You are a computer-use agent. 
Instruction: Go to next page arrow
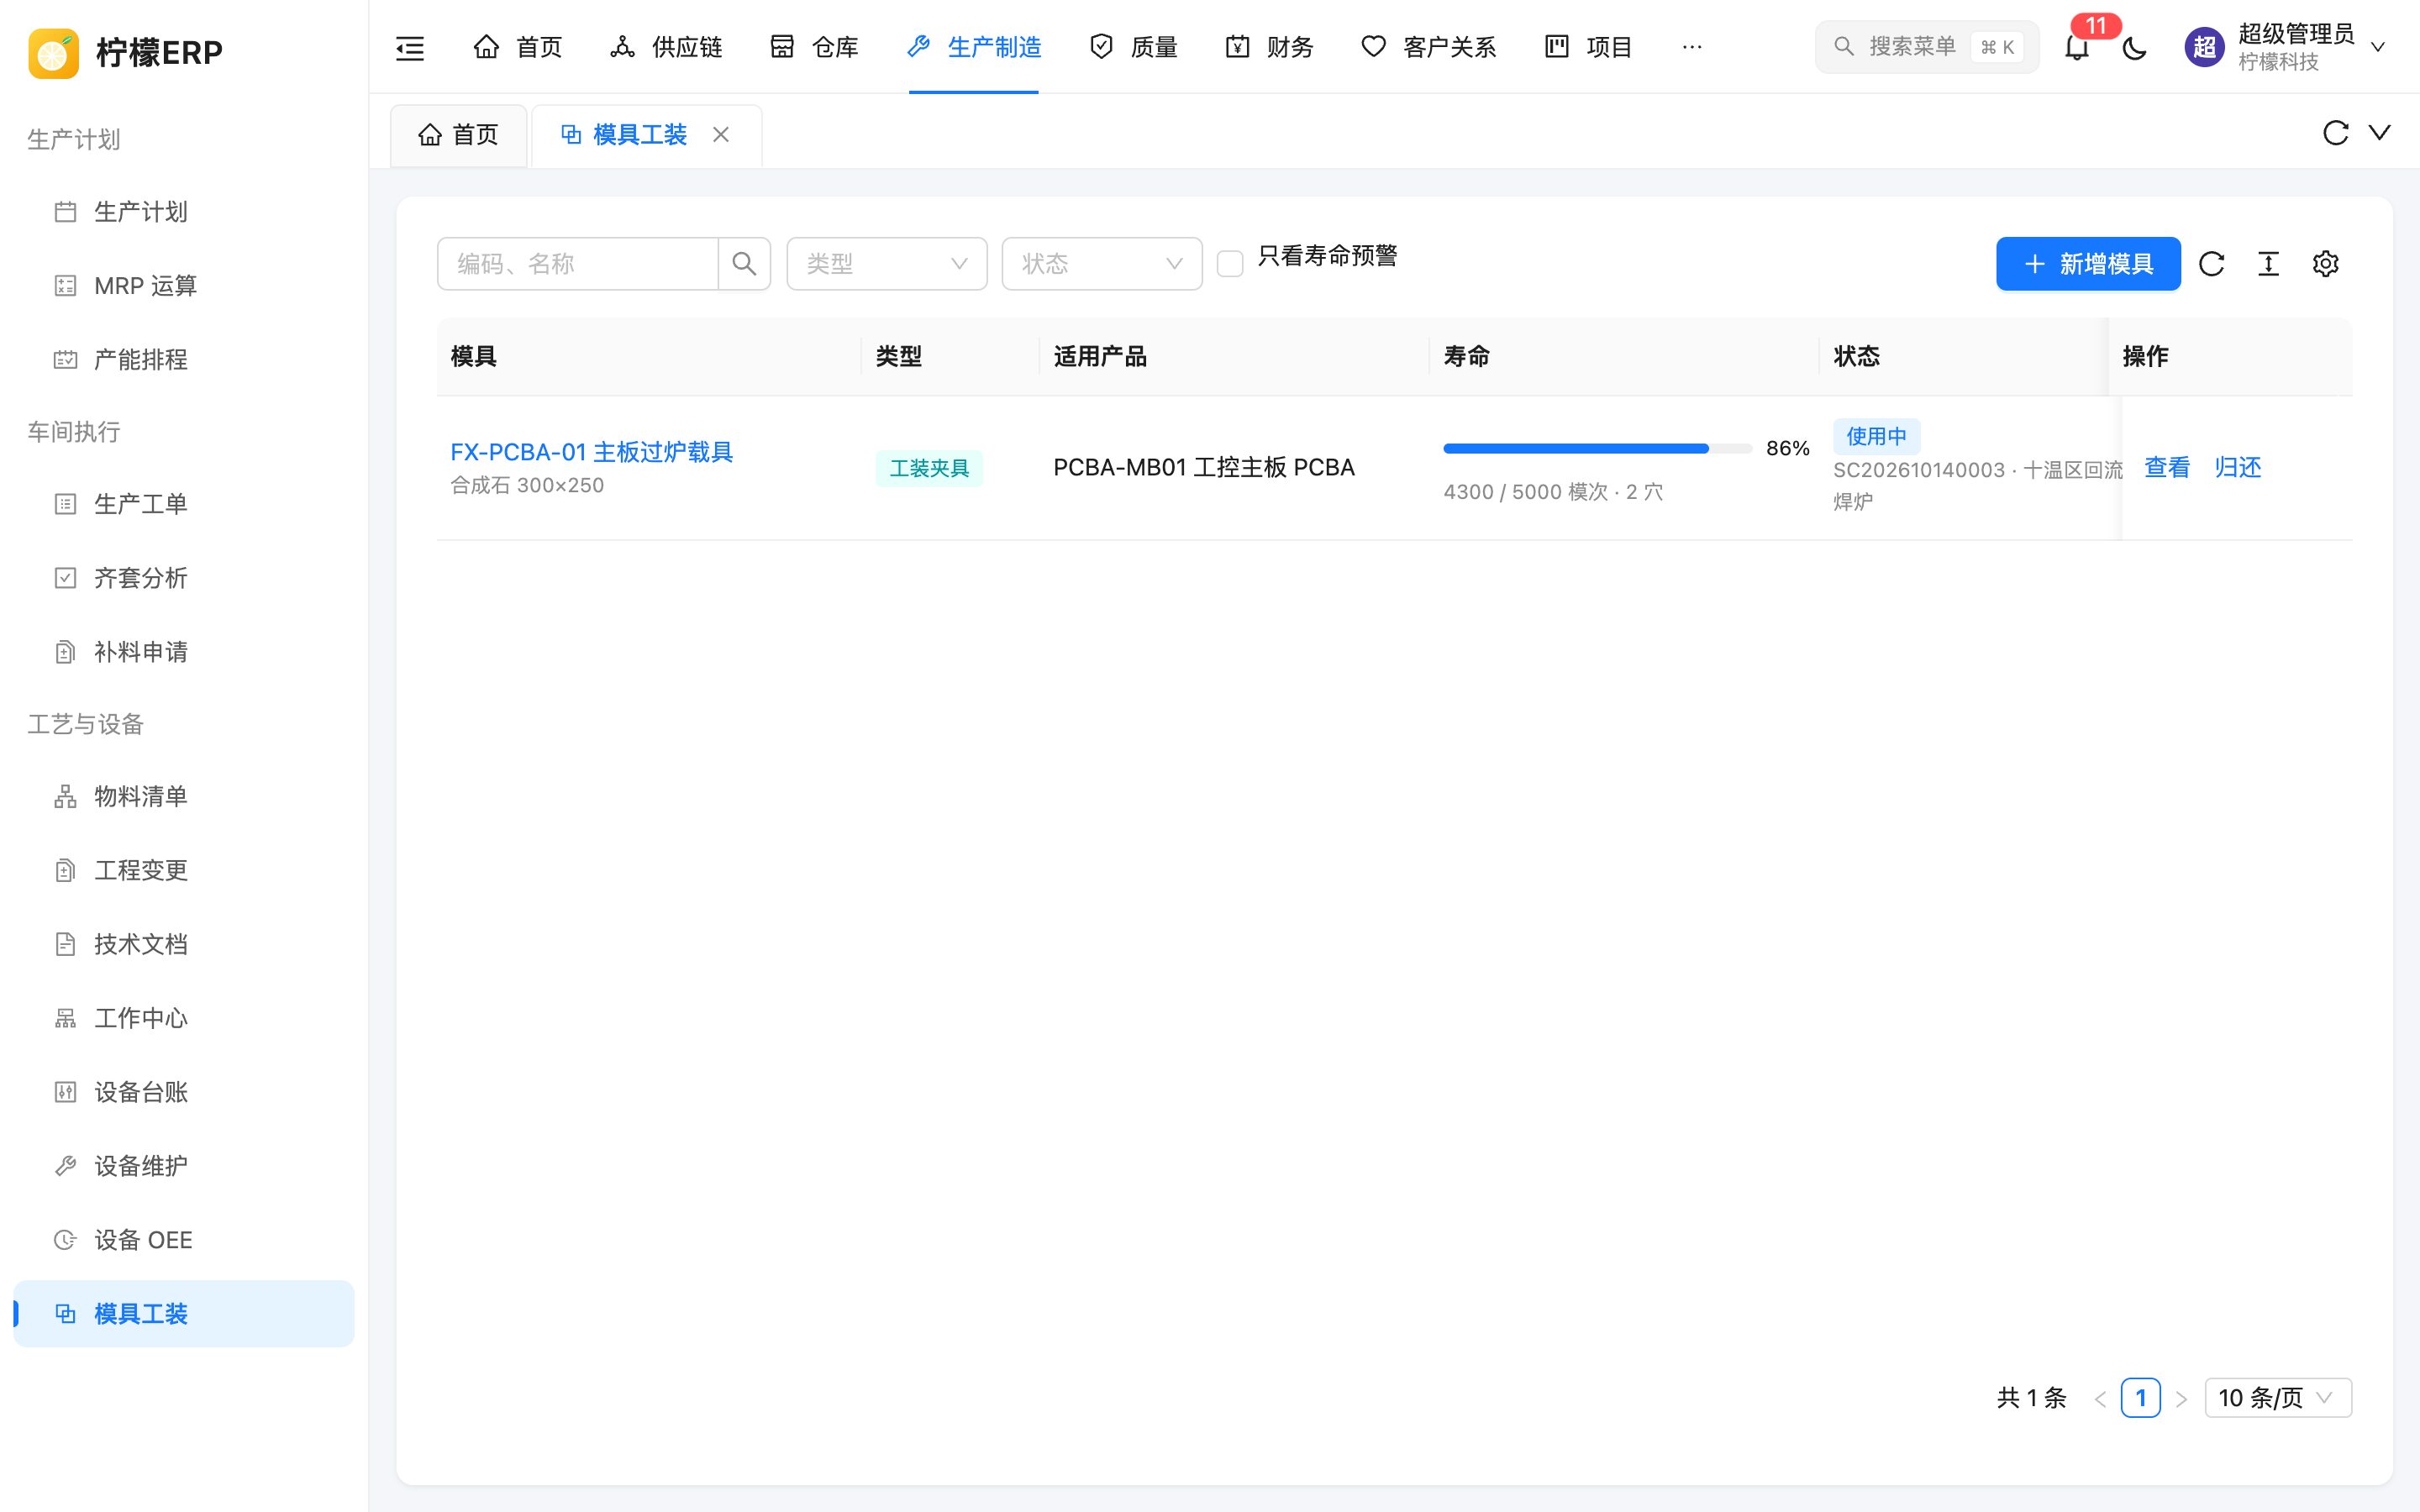(2182, 1399)
